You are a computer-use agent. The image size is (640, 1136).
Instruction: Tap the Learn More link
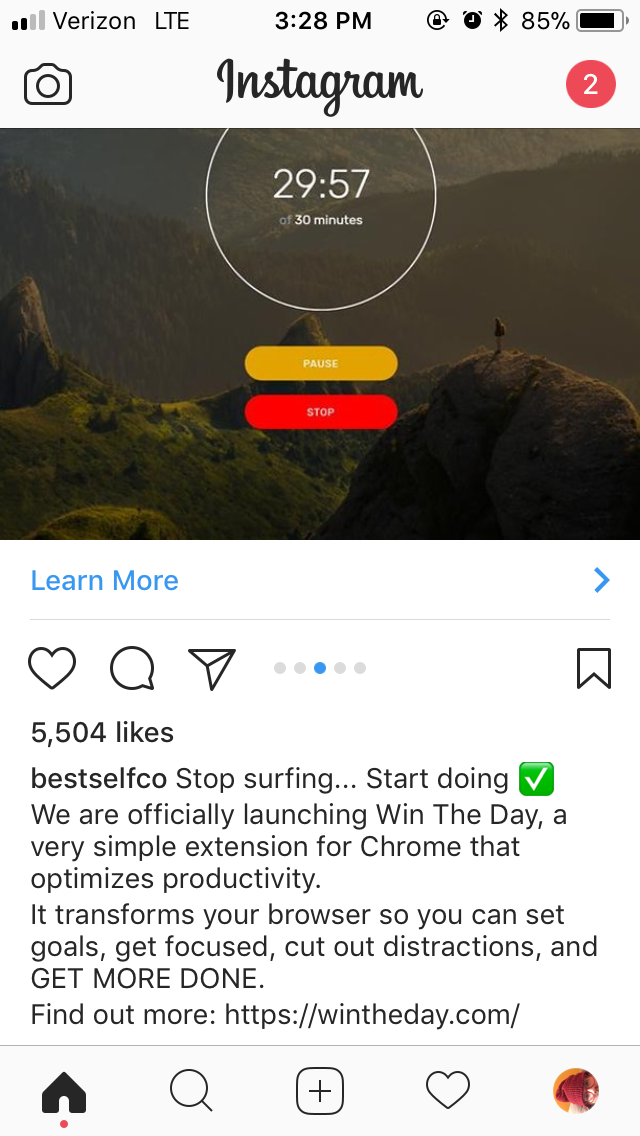pyautogui.click(x=104, y=580)
